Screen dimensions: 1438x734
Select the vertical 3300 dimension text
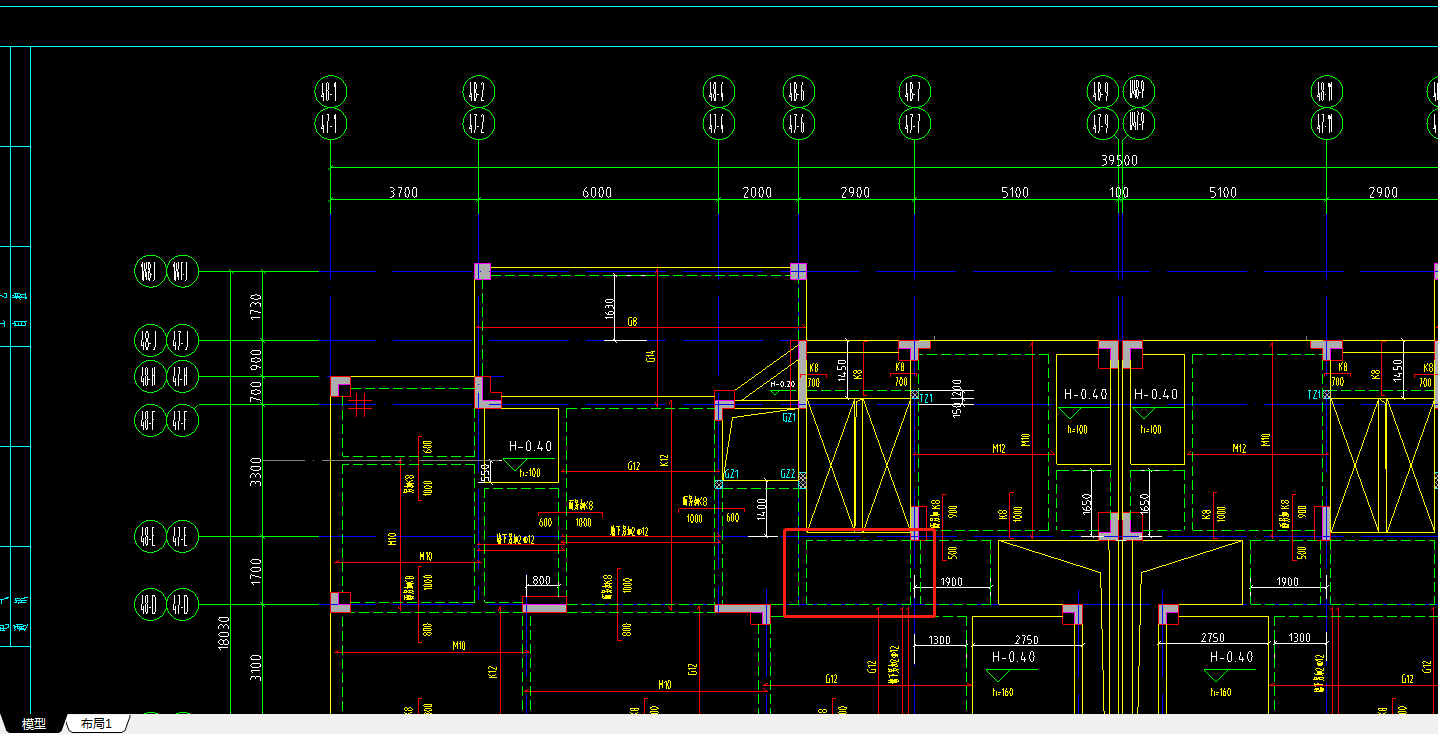pyautogui.click(x=256, y=470)
